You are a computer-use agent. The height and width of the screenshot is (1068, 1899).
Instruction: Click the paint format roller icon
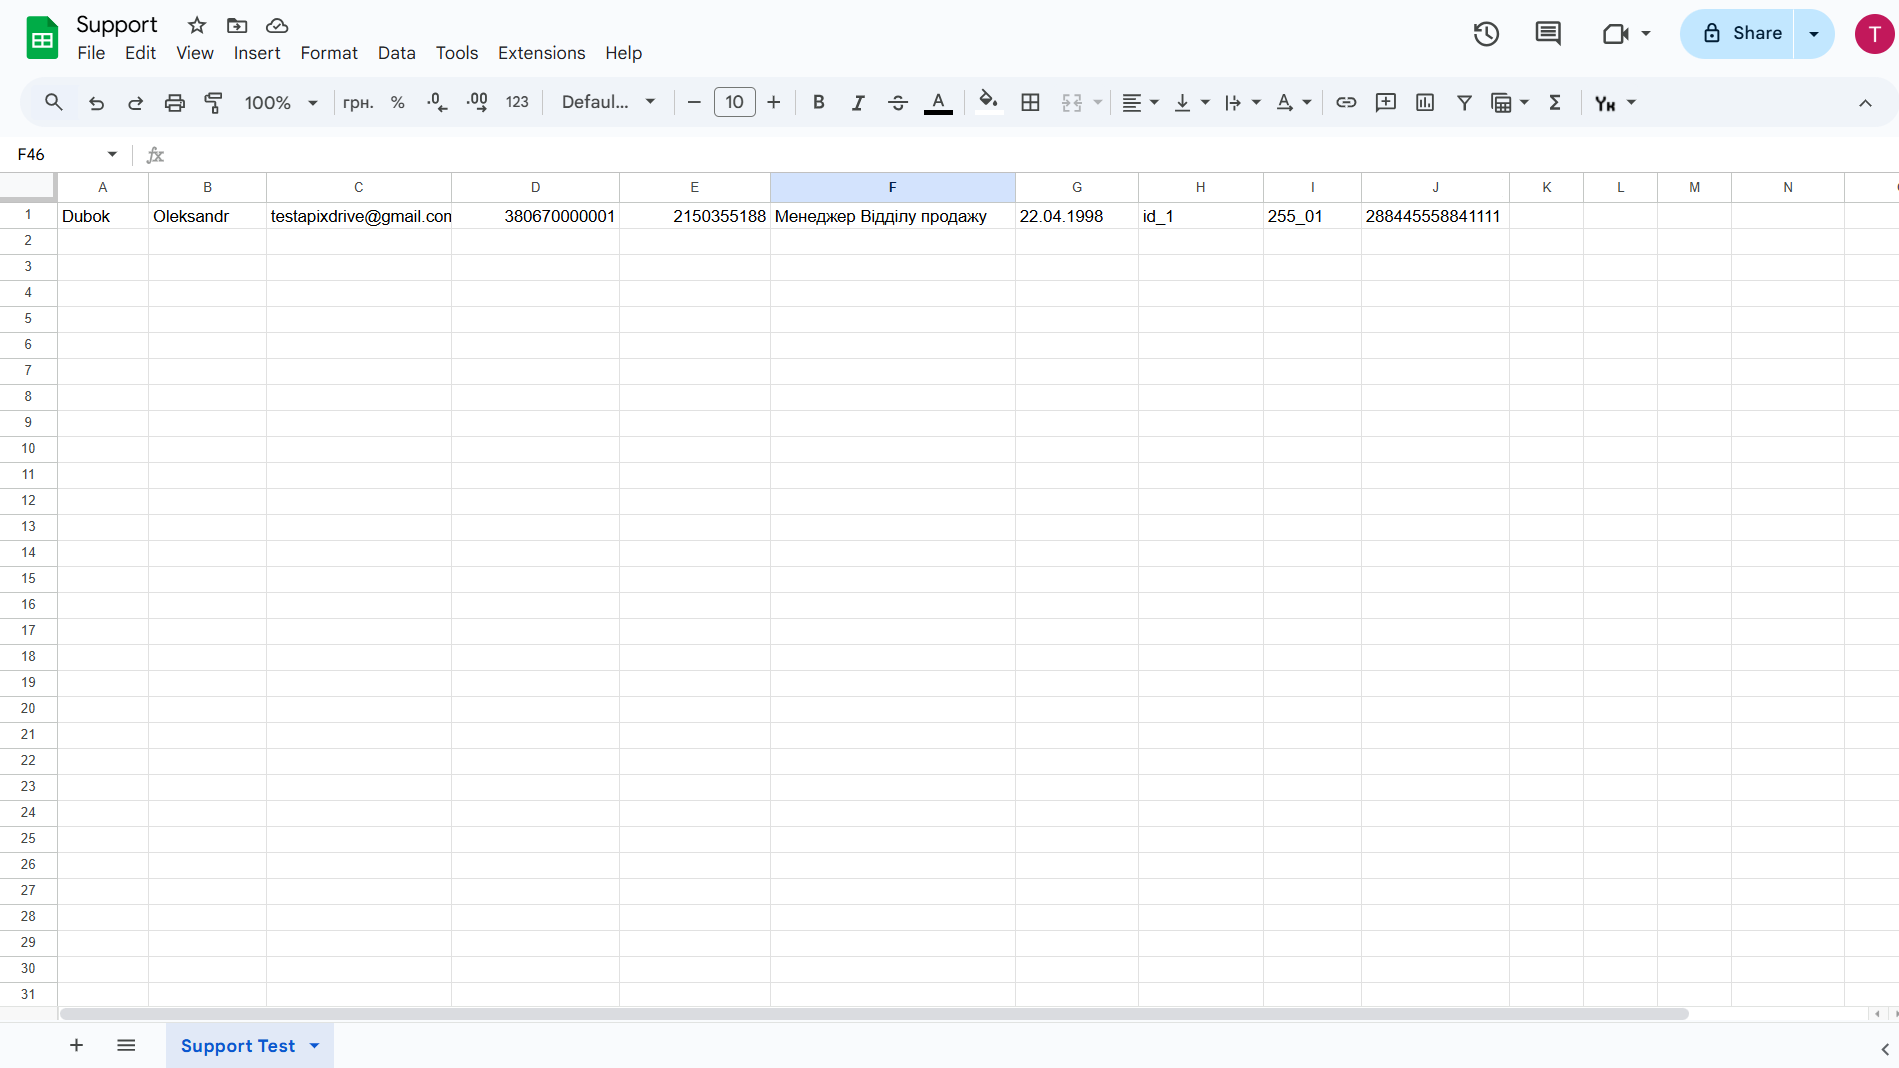click(213, 102)
